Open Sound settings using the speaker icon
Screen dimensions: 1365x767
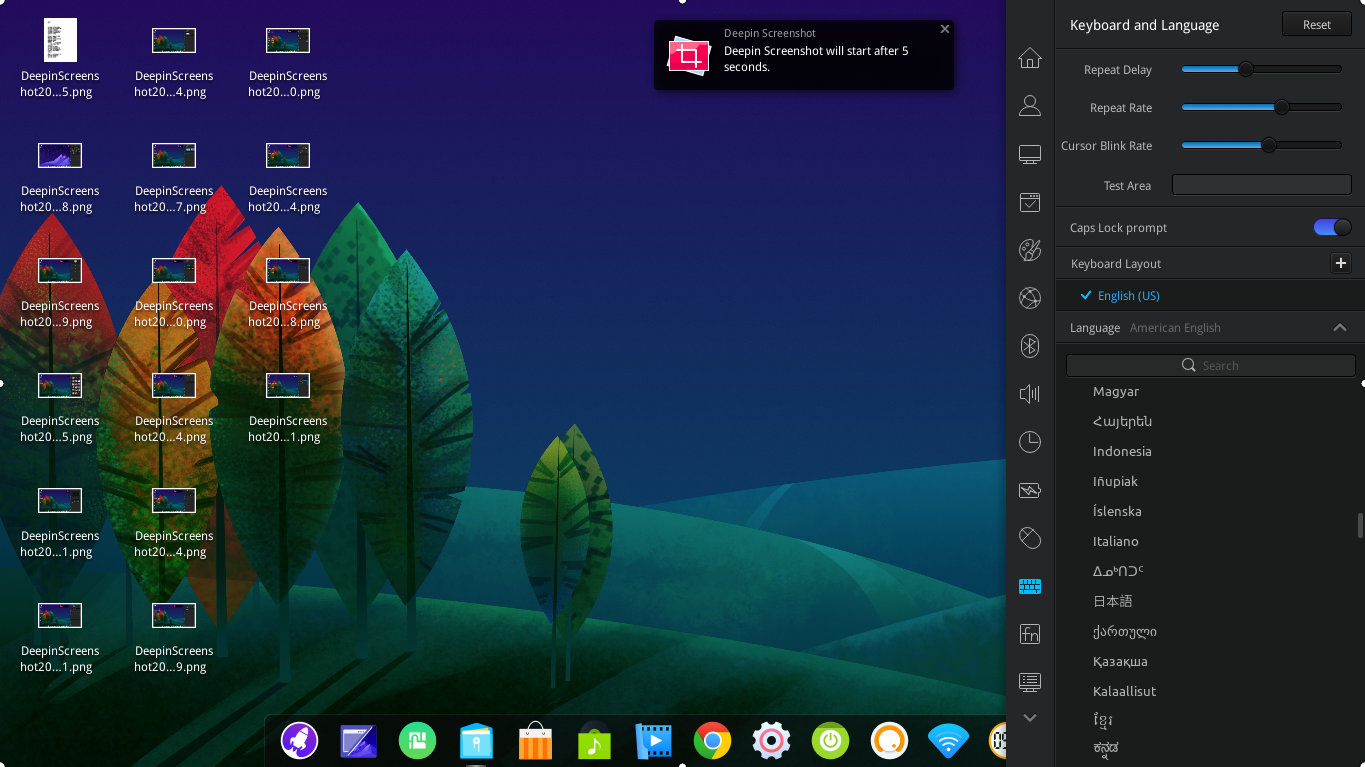1029,394
